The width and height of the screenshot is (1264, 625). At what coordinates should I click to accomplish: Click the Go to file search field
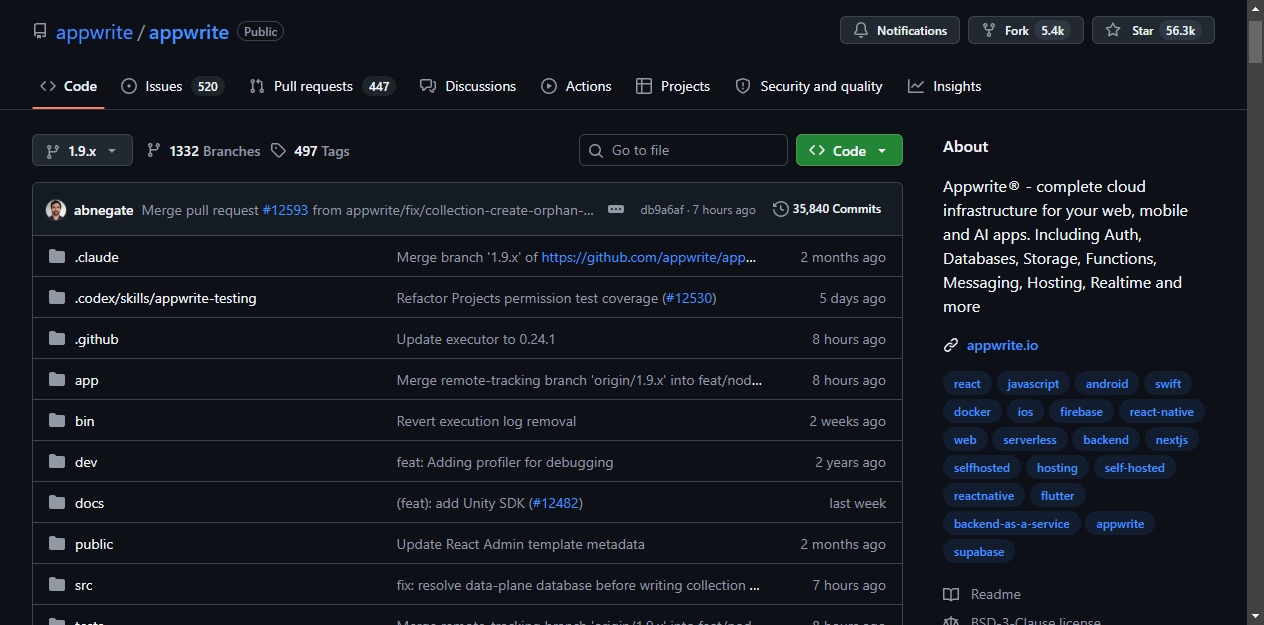[x=683, y=150]
